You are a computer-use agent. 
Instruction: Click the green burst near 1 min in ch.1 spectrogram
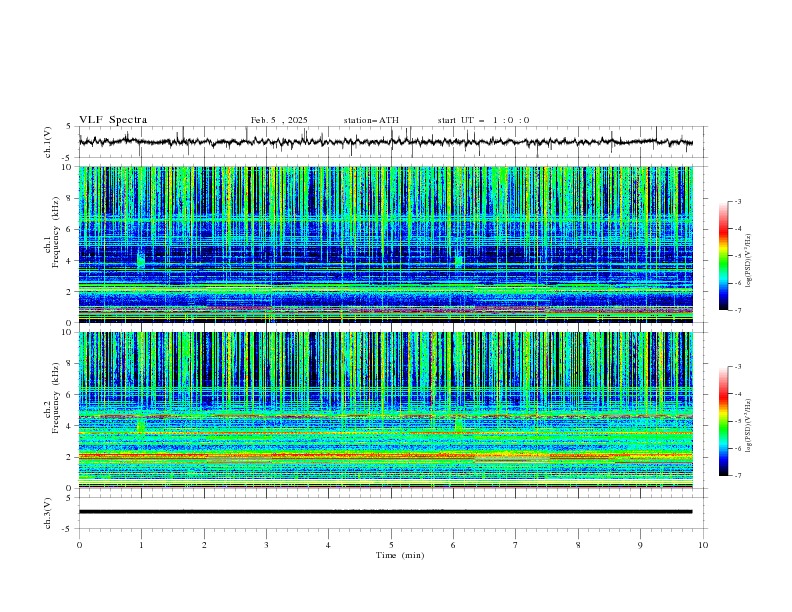(x=141, y=260)
